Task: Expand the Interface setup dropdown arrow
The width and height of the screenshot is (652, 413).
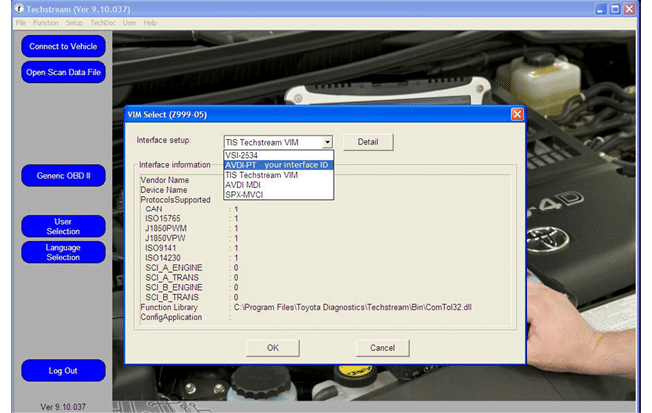Action: (x=326, y=142)
